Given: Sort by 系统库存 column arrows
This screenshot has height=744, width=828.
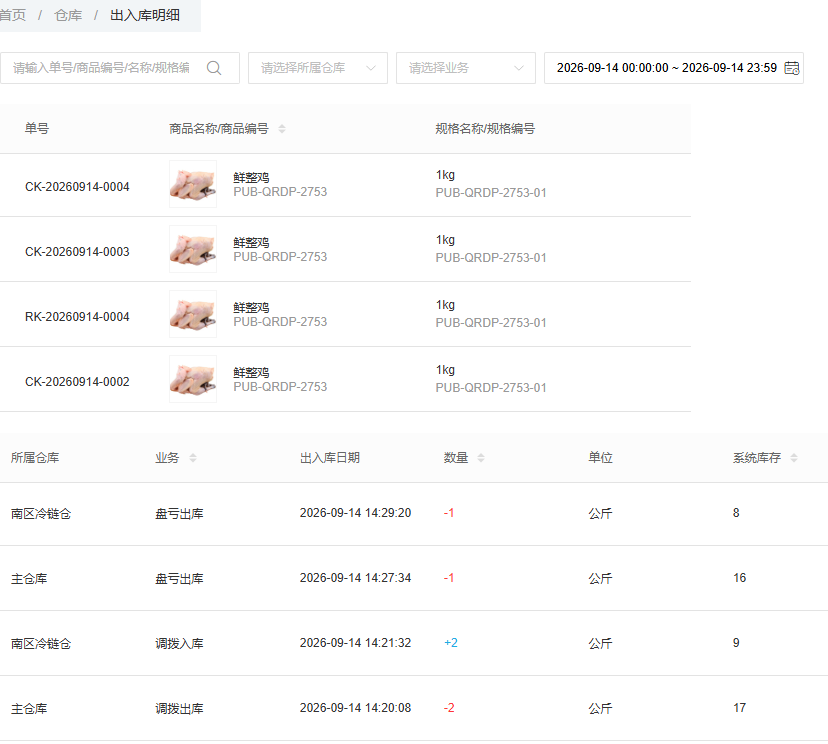Looking at the screenshot, I should (x=794, y=458).
